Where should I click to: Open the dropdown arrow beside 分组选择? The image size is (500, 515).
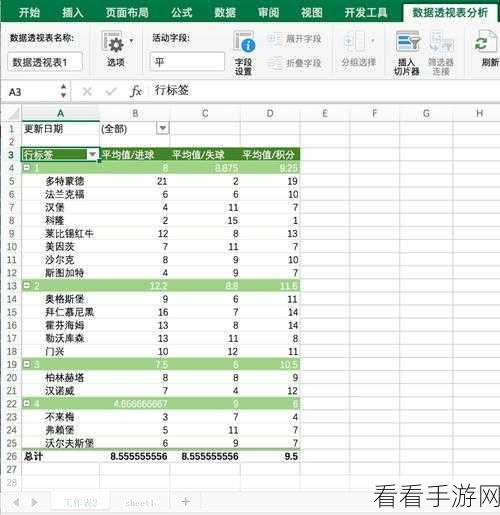(x=373, y=41)
